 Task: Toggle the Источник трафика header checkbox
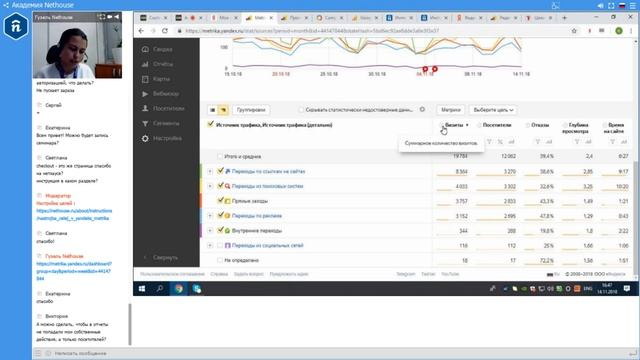(x=210, y=124)
